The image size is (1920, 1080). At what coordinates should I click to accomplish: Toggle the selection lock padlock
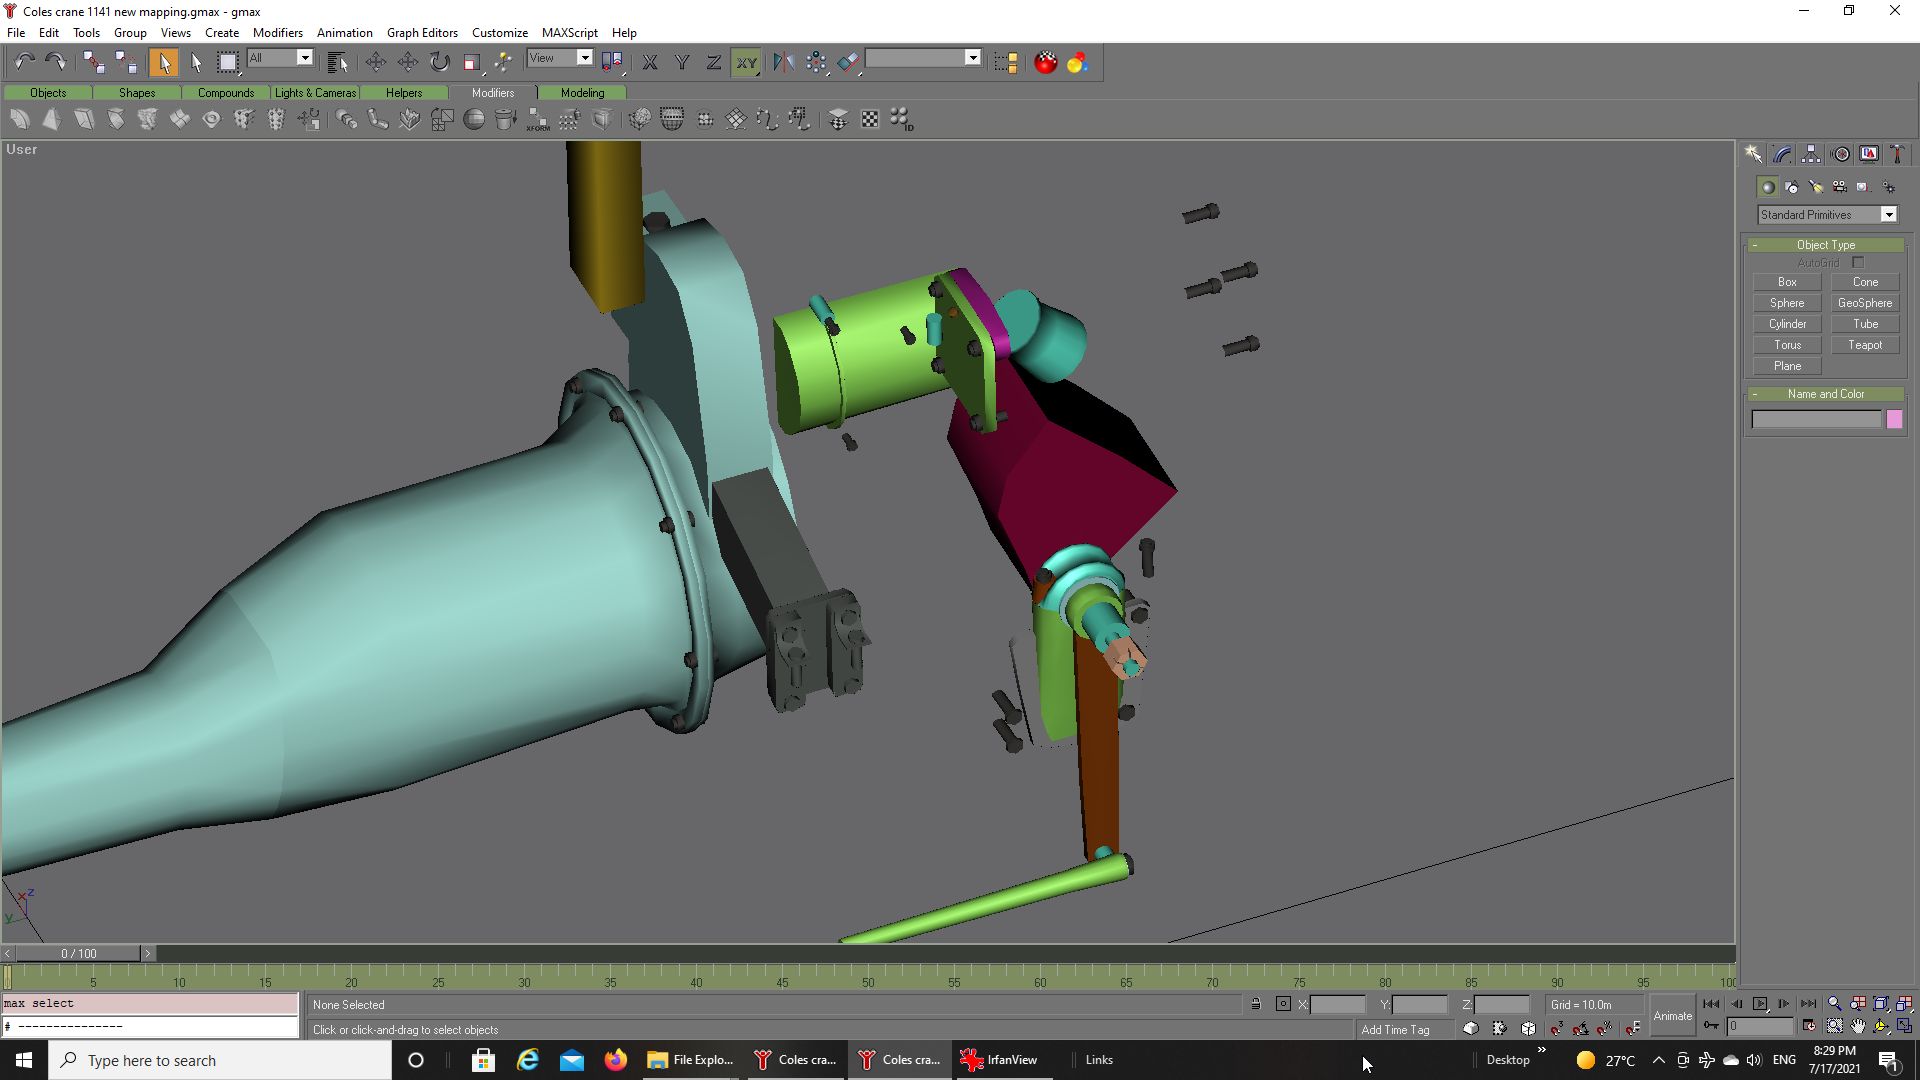click(1256, 1004)
